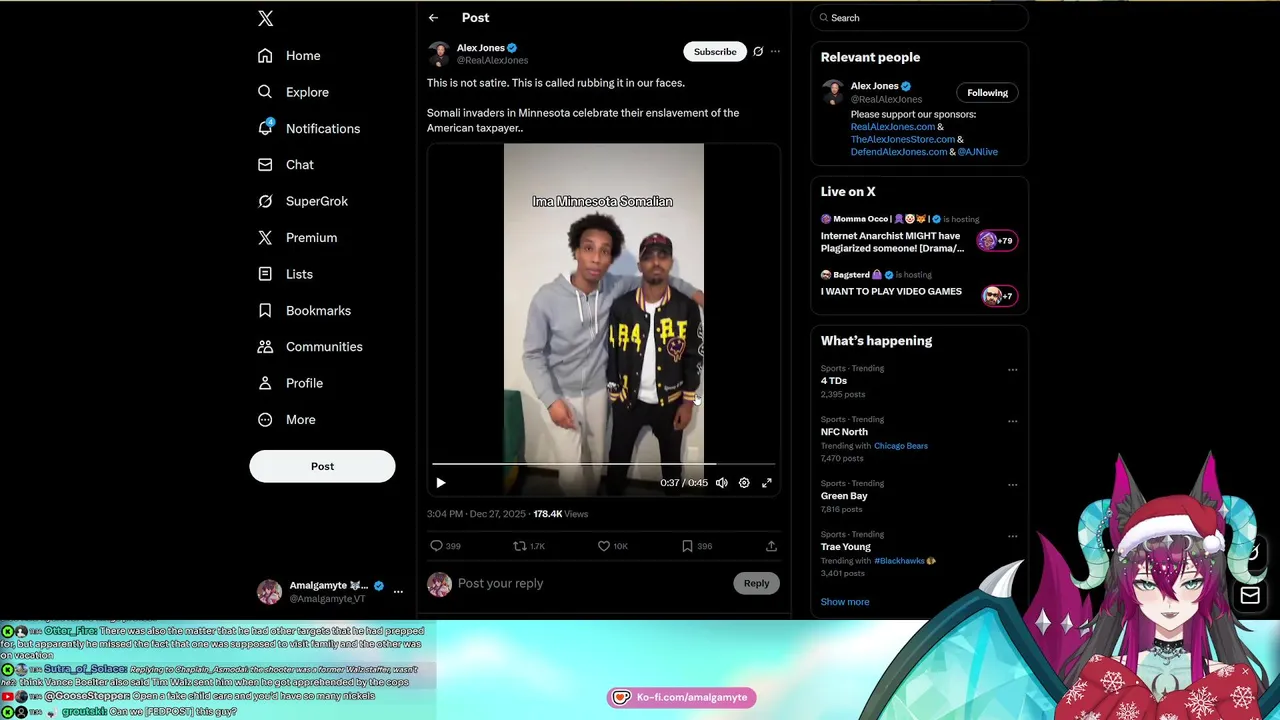This screenshot has height=720, width=1280.
Task: Click the repost icon
Action: click(x=519, y=546)
